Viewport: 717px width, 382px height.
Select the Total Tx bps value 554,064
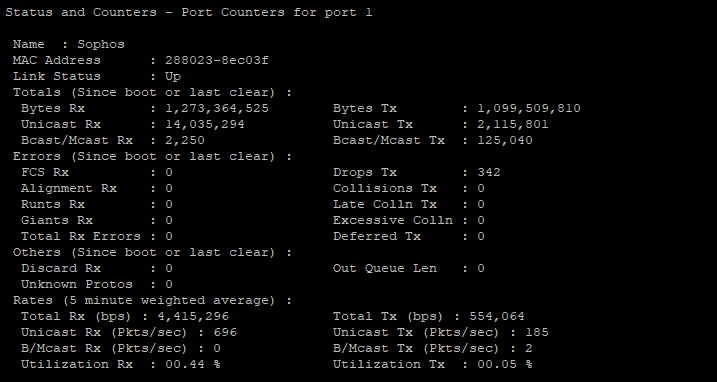(497, 317)
